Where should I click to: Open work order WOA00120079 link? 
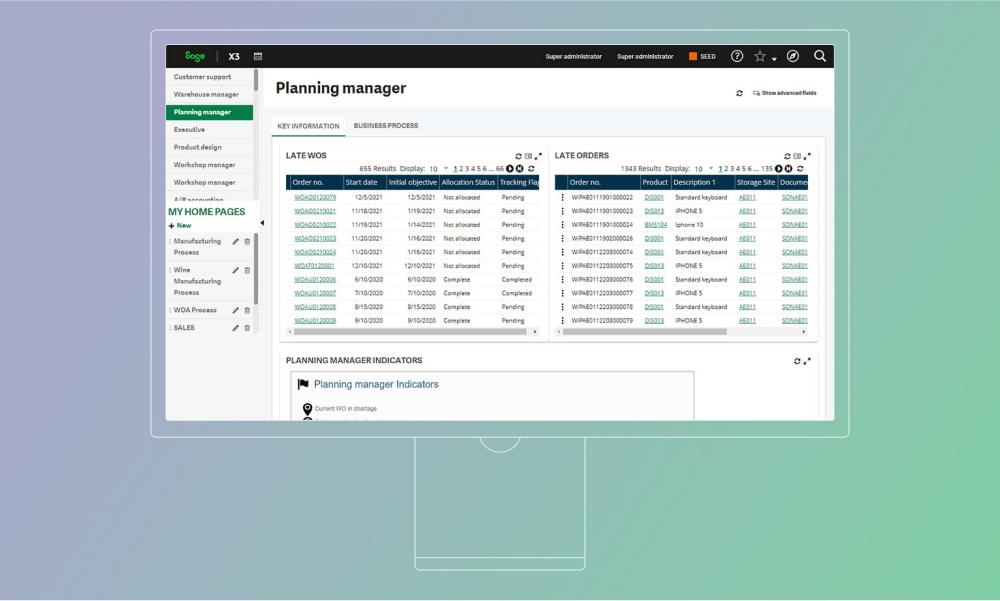(x=315, y=198)
